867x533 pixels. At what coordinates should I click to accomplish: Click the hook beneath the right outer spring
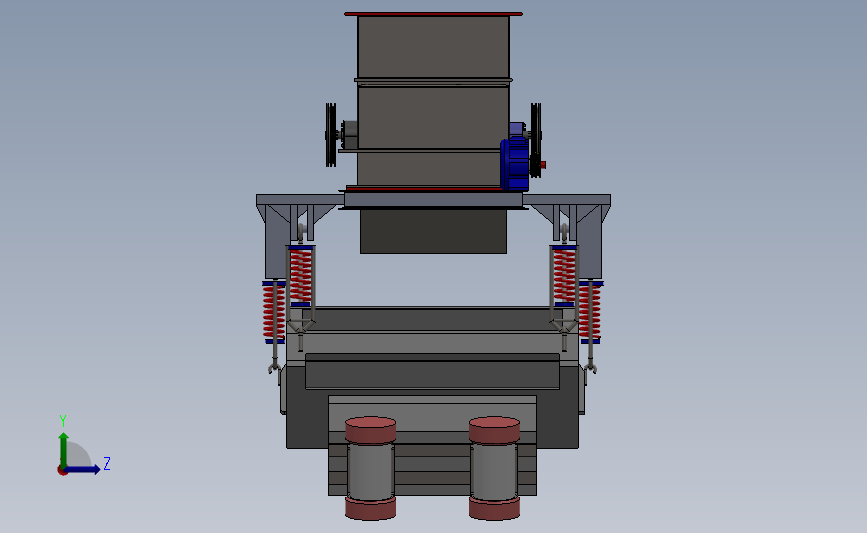coord(591,367)
